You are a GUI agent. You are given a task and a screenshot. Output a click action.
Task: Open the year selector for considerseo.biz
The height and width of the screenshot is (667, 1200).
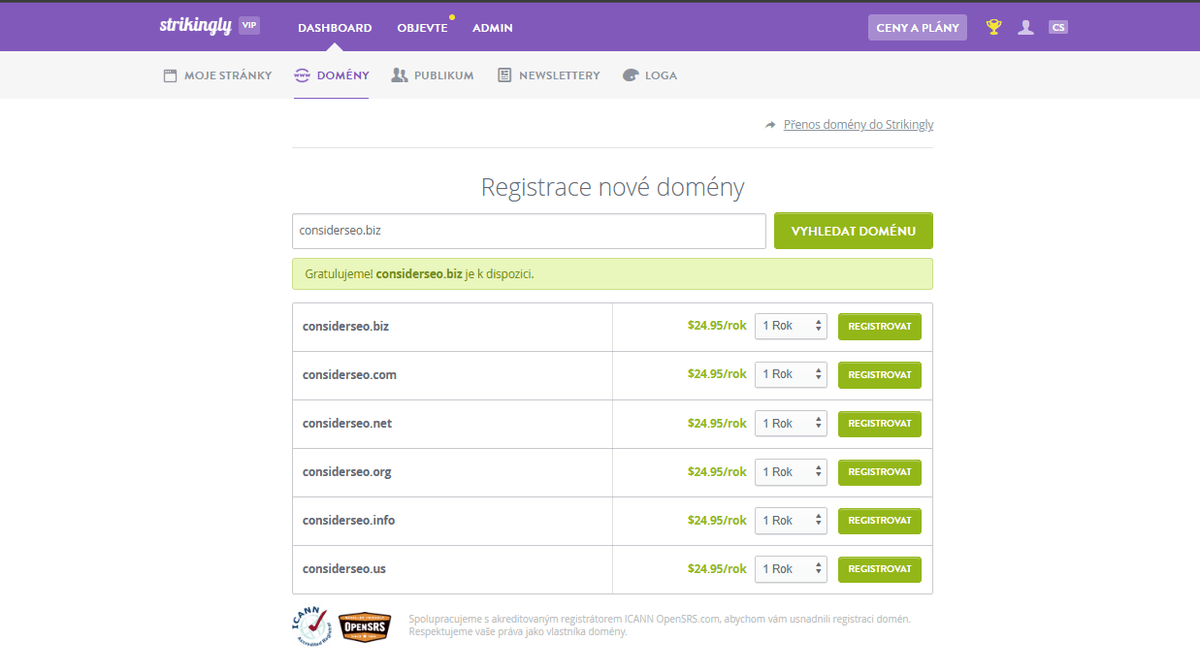click(791, 326)
